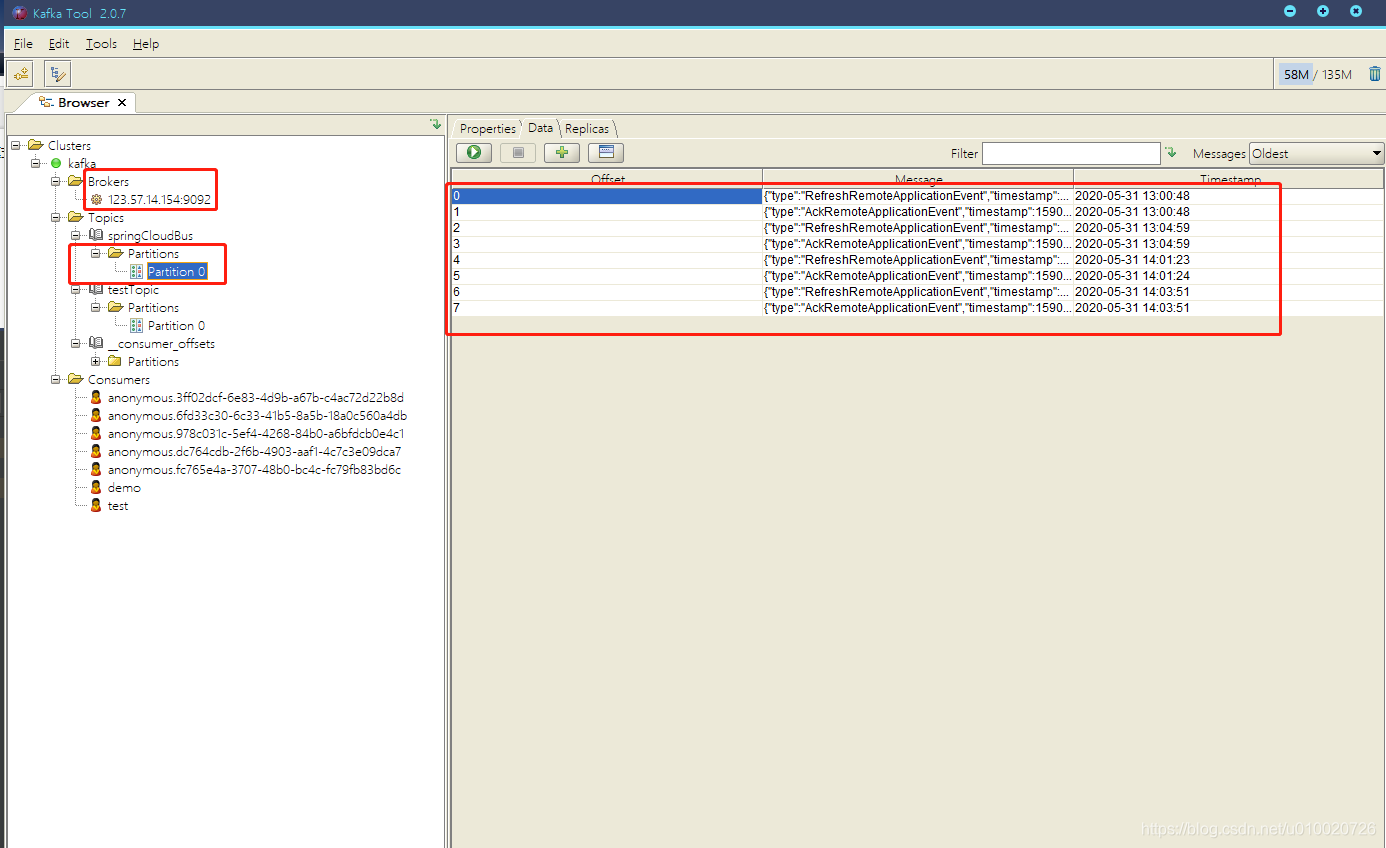Collapse the Consumers folder
The image size is (1386, 848).
pyautogui.click(x=56, y=379)
